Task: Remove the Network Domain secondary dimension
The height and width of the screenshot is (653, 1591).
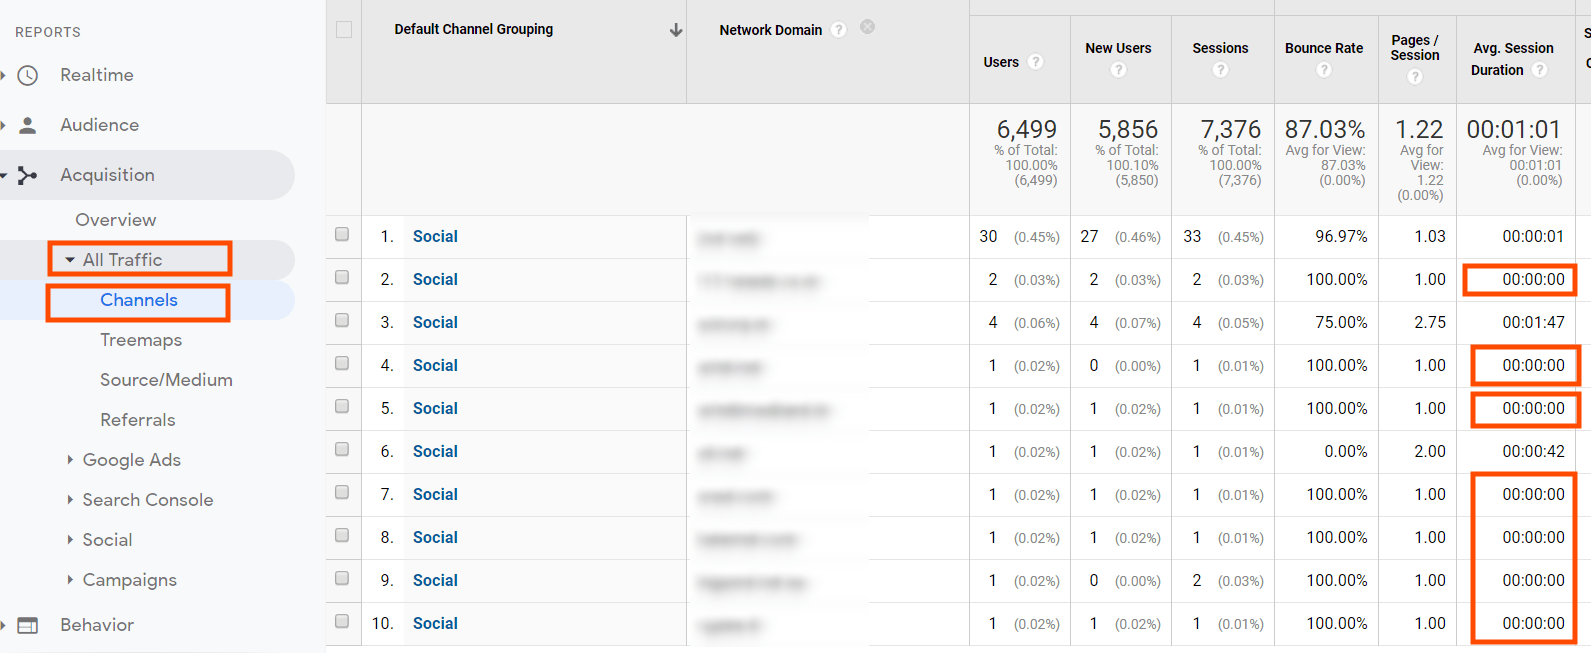Action: (866, 27)
